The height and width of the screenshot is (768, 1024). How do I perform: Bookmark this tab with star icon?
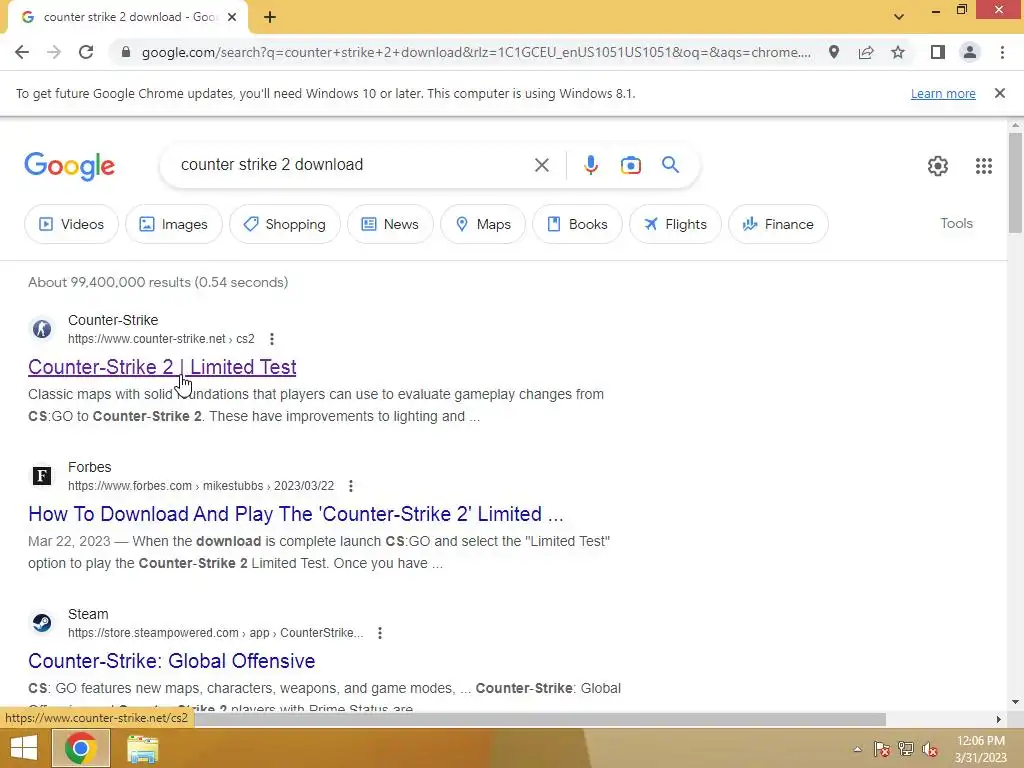898,52
